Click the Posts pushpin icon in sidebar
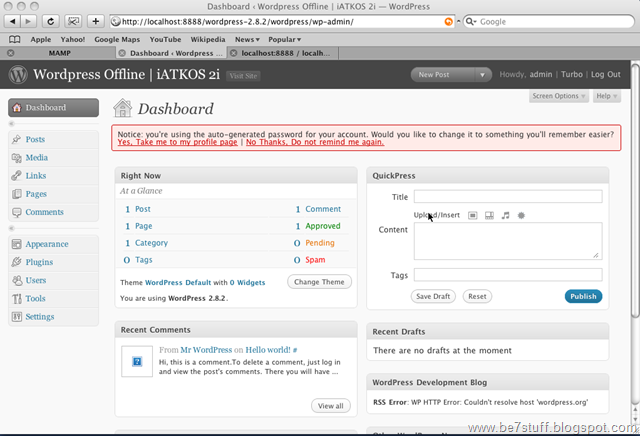640x436 pixels. point(16,140)
